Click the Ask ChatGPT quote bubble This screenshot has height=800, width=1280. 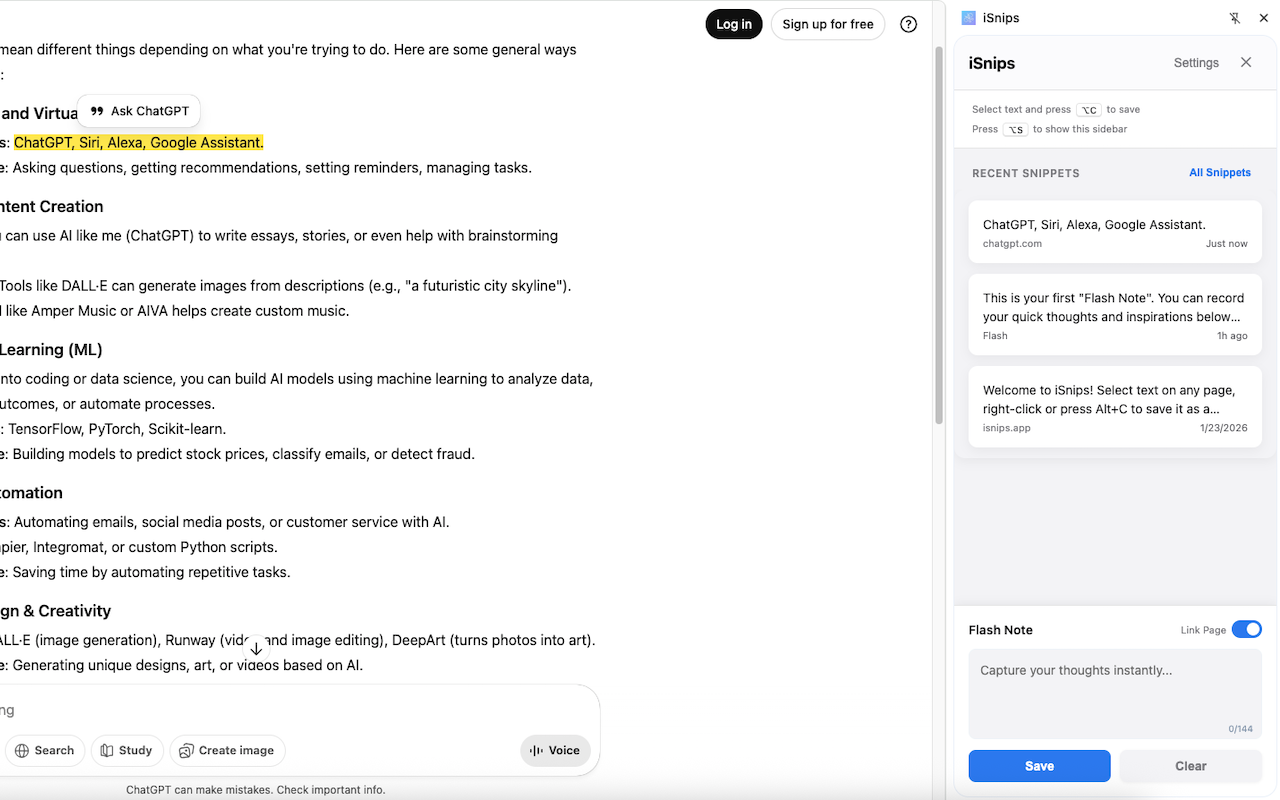point(138,111)
